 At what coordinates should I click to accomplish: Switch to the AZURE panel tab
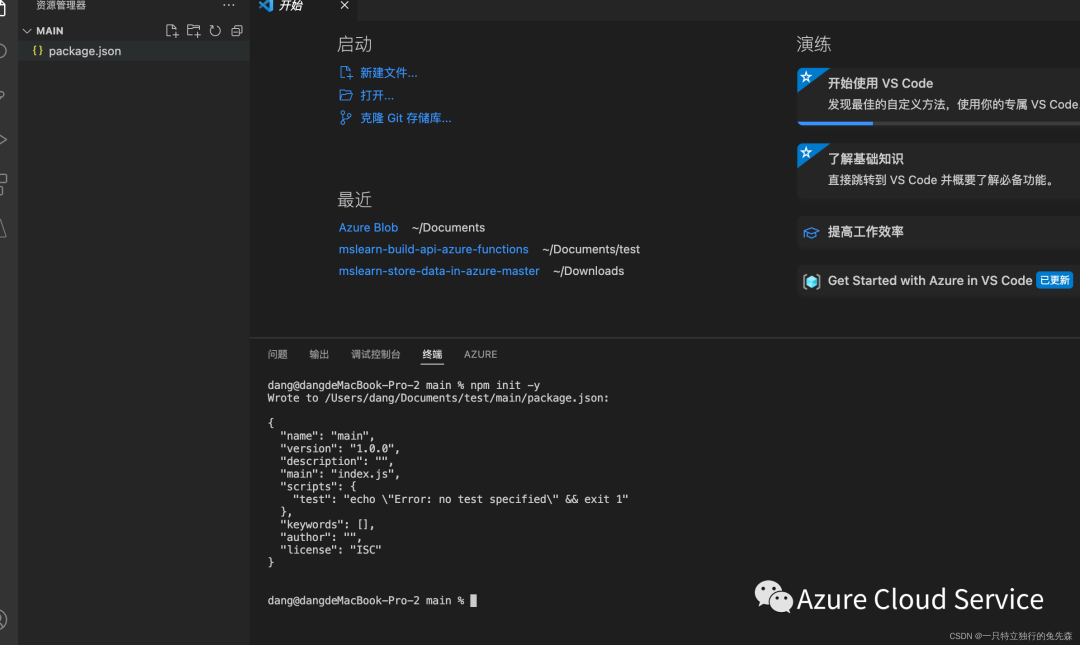click(480, 354)
